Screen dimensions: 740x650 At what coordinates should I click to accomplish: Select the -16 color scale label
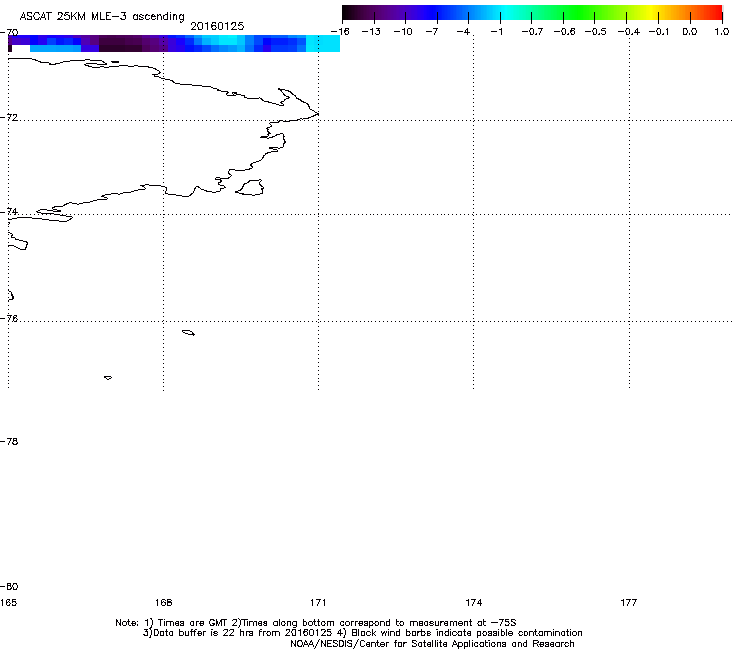(340, 32)
